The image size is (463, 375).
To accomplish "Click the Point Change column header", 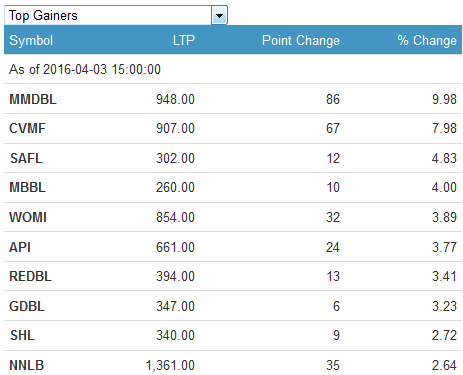I will [x=301, y=41].
